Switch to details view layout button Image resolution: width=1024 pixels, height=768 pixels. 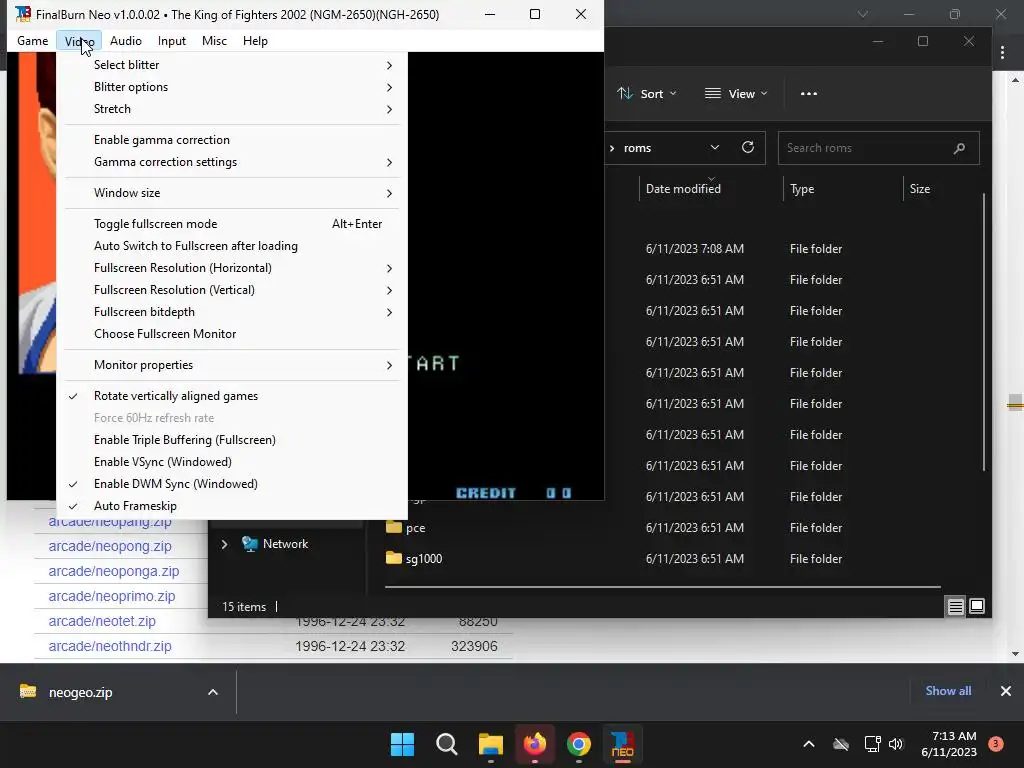click(955, 607)
